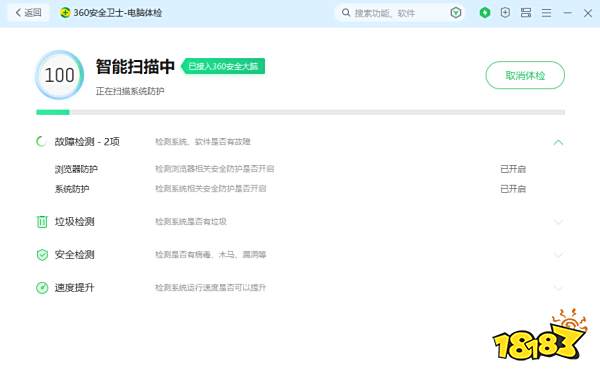600x377 pixels.
Task: Click 已开启 status for 系统防护
Action: tap(513, 189)
